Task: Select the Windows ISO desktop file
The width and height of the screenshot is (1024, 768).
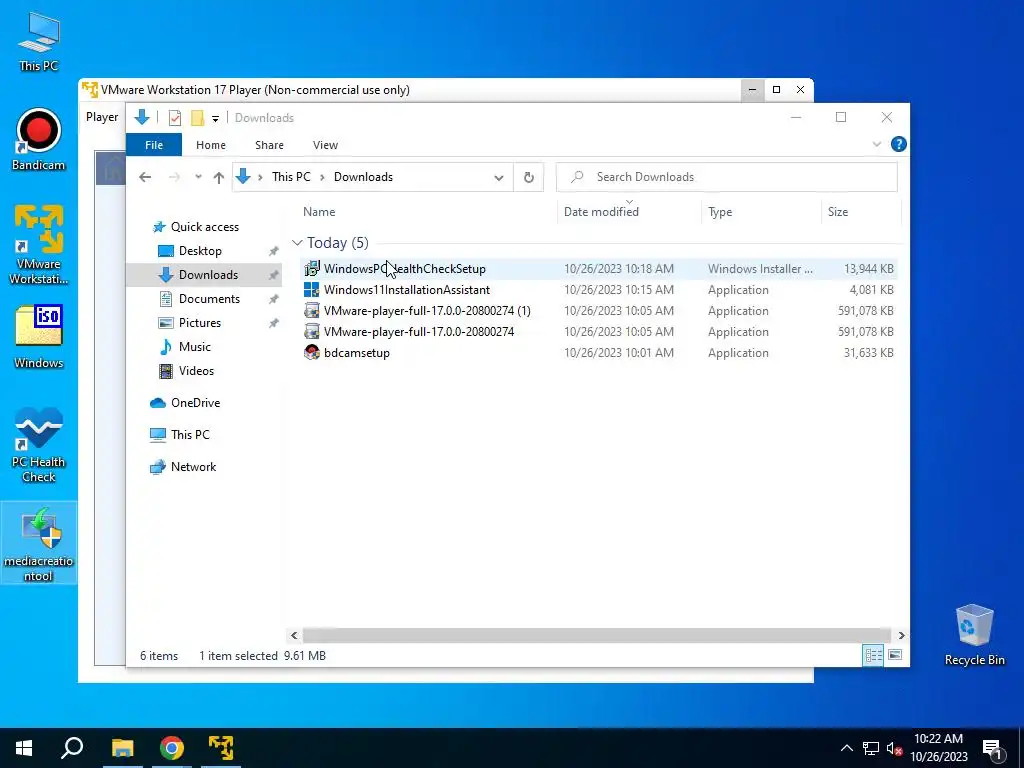Action: tap(39, 337)
